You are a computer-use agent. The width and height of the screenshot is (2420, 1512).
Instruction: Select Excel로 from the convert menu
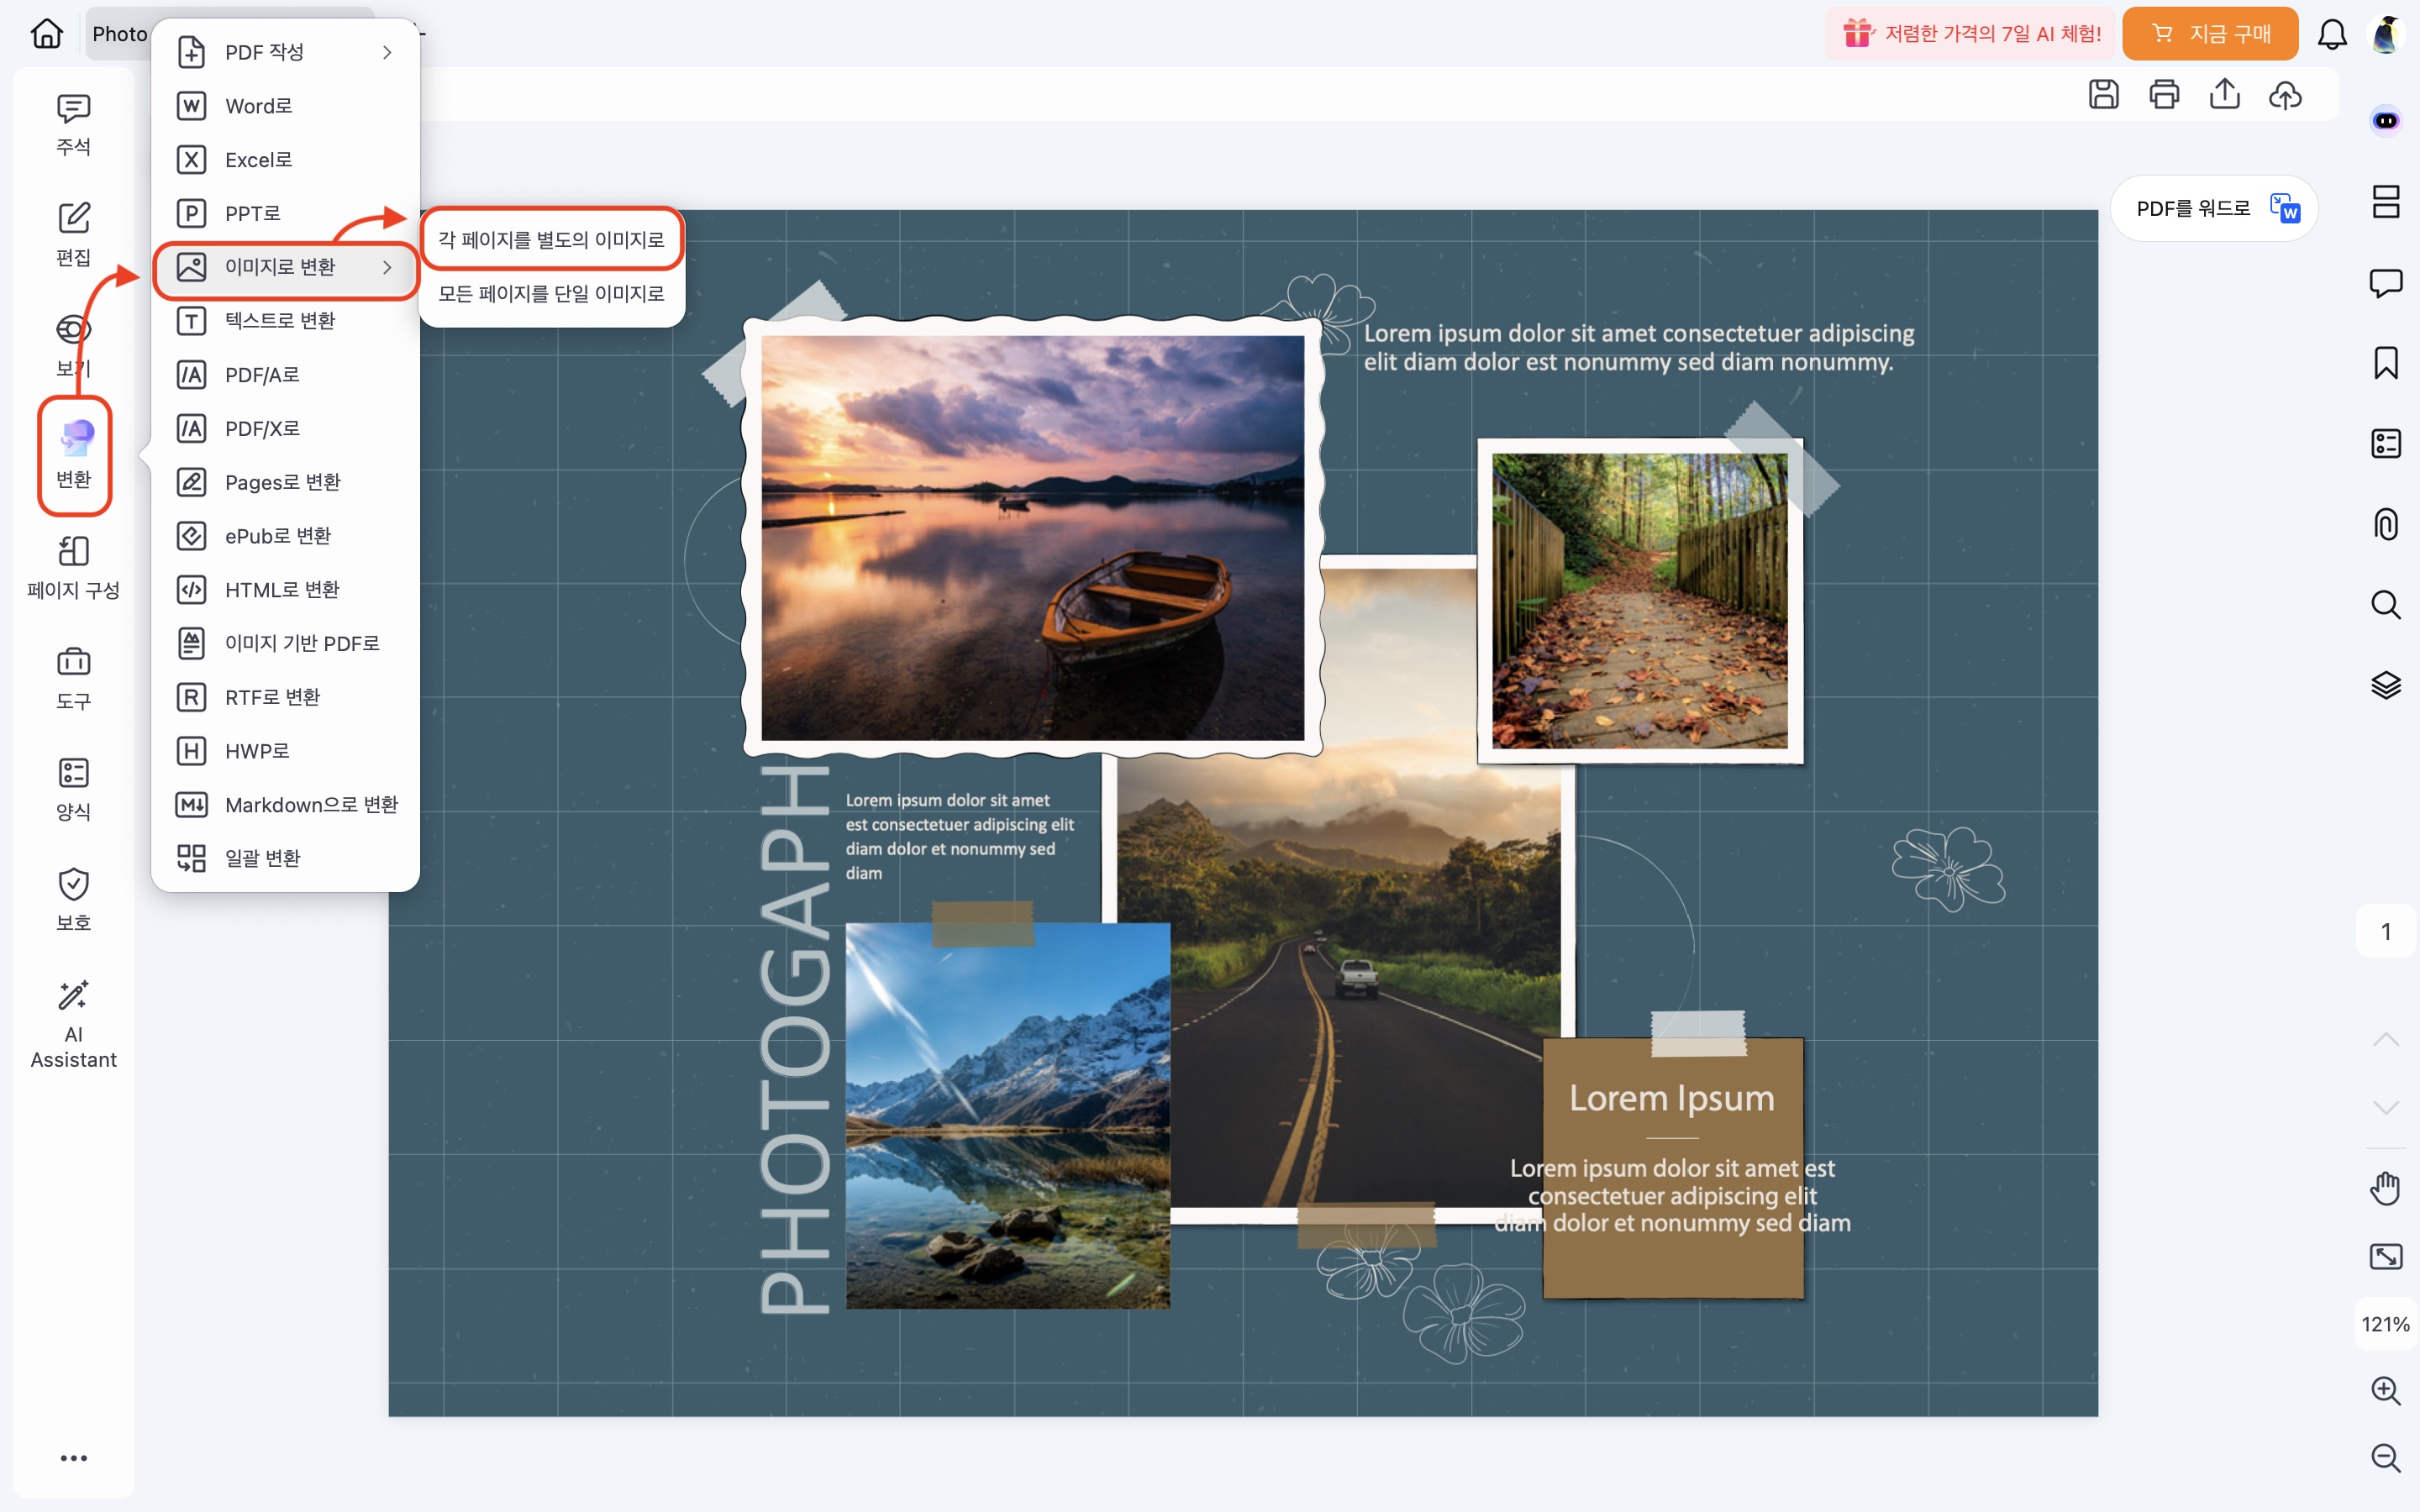pos(258,160)
